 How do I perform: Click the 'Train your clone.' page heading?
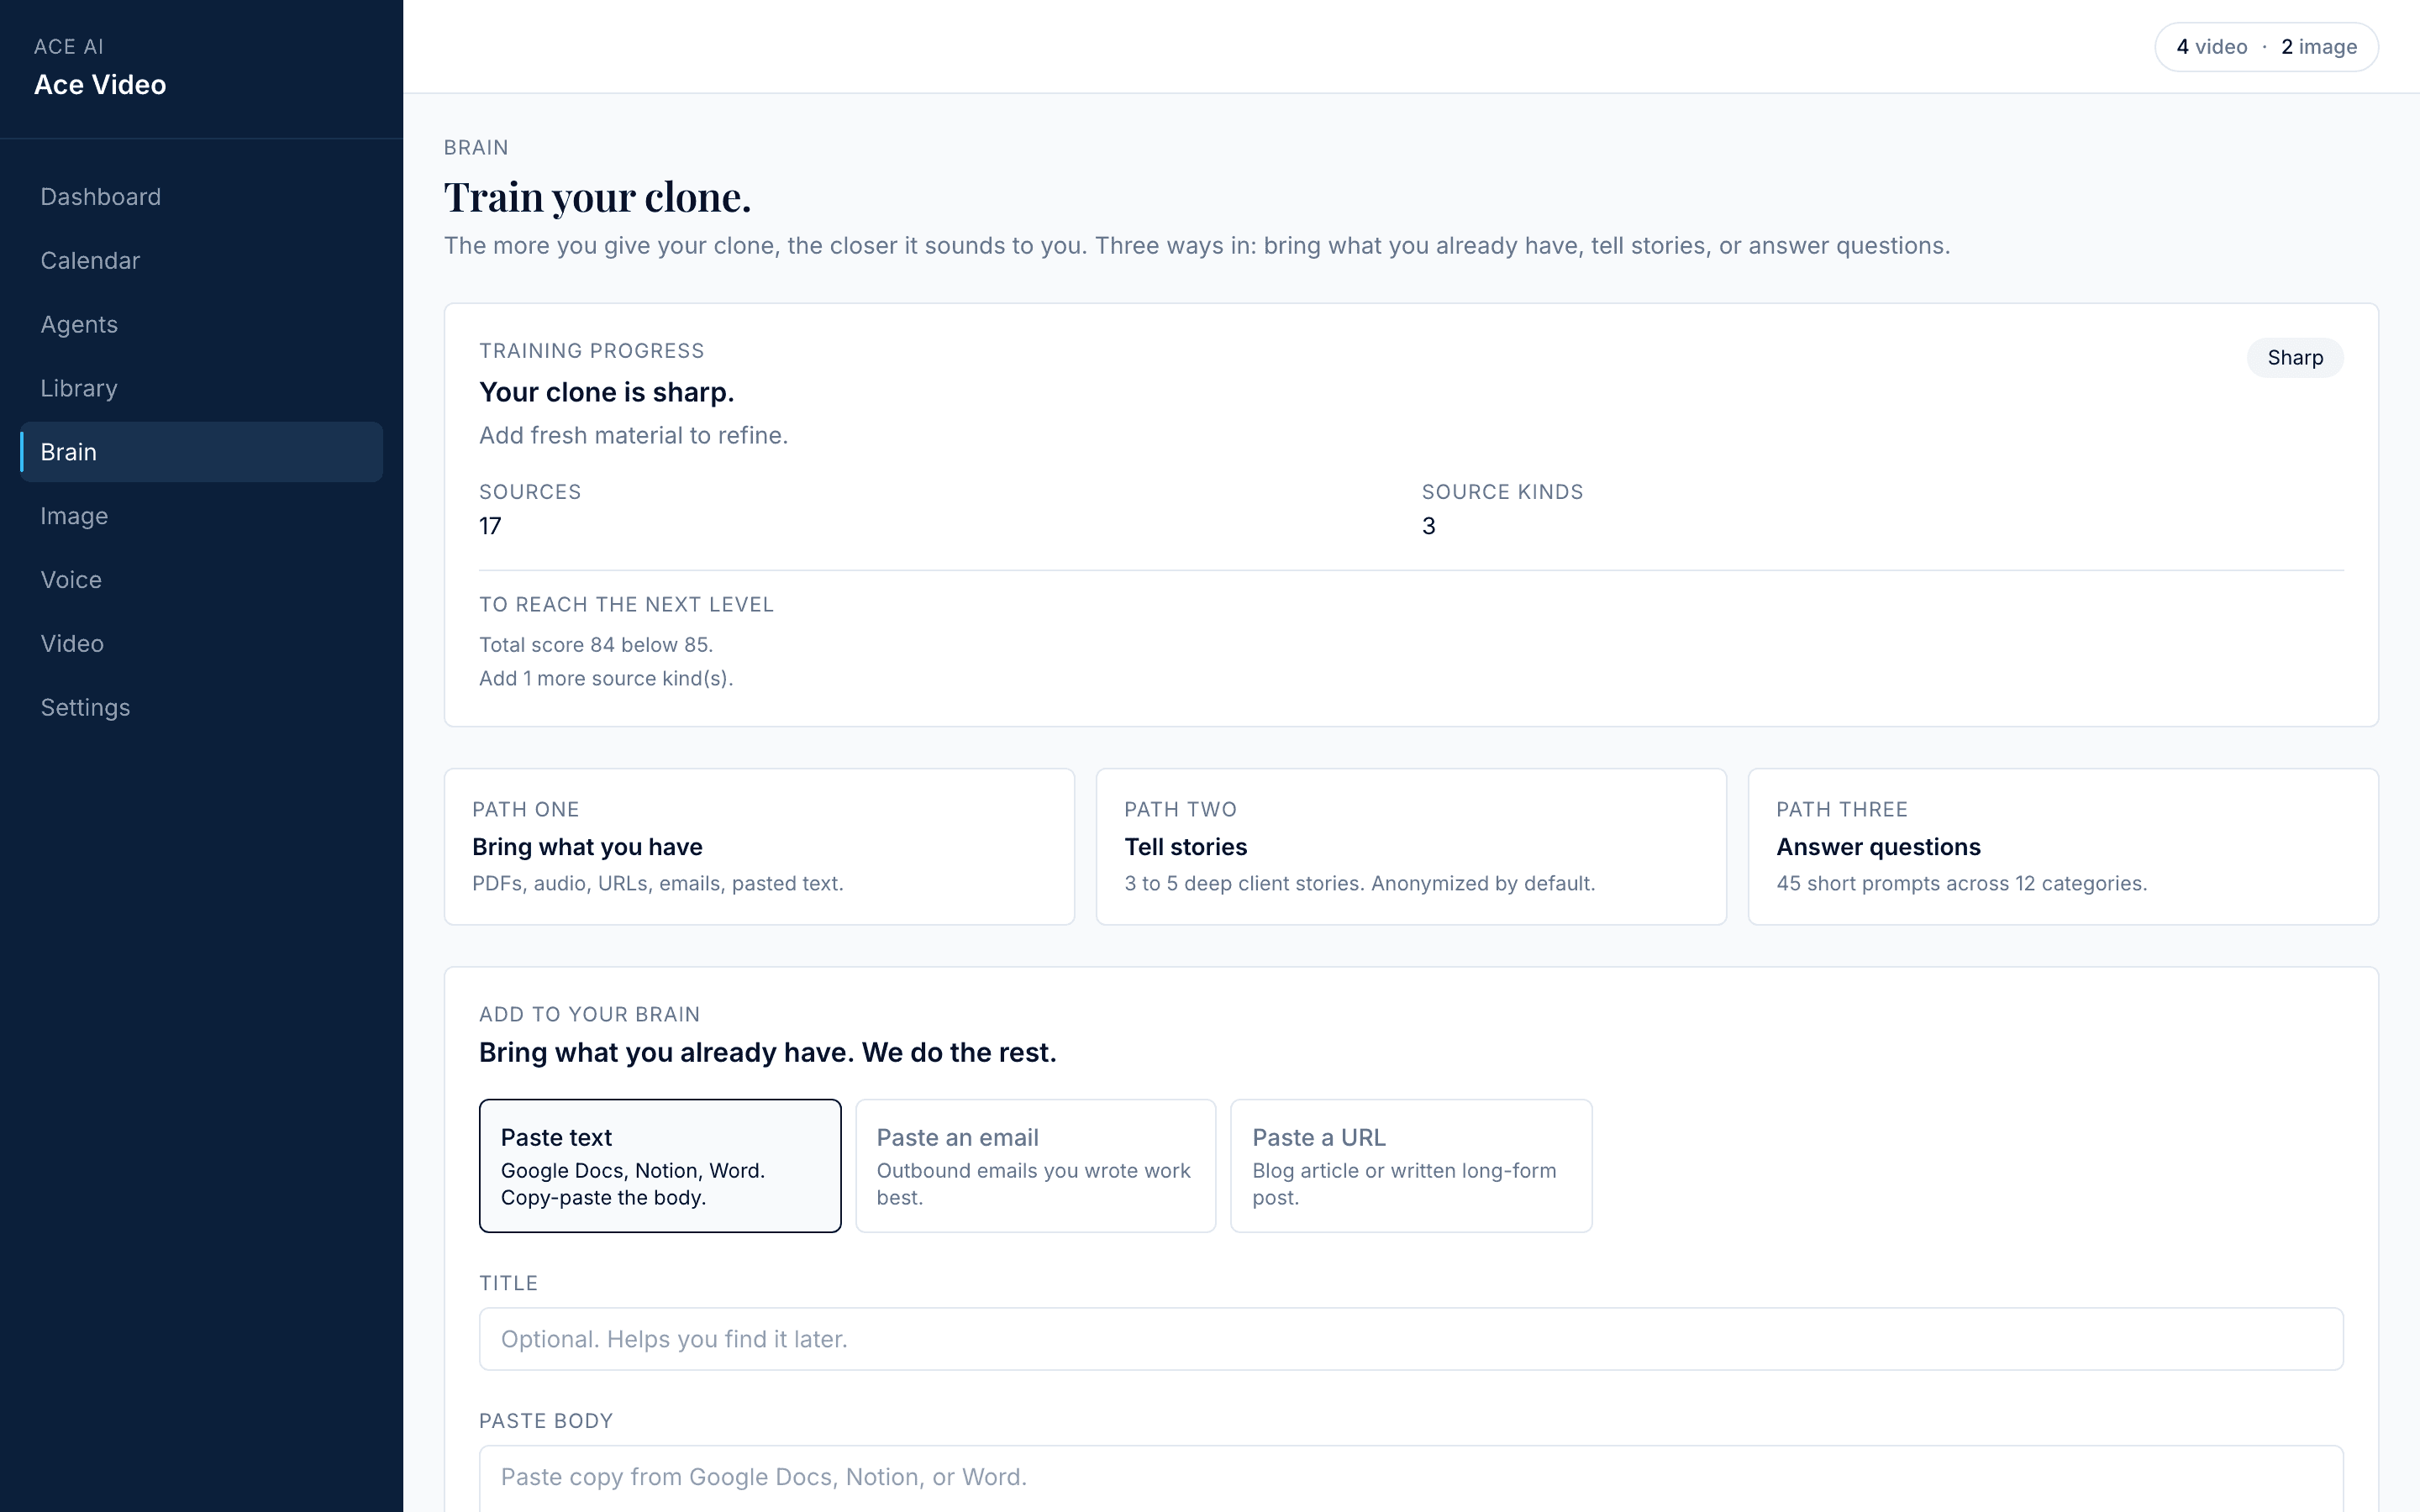597,197
